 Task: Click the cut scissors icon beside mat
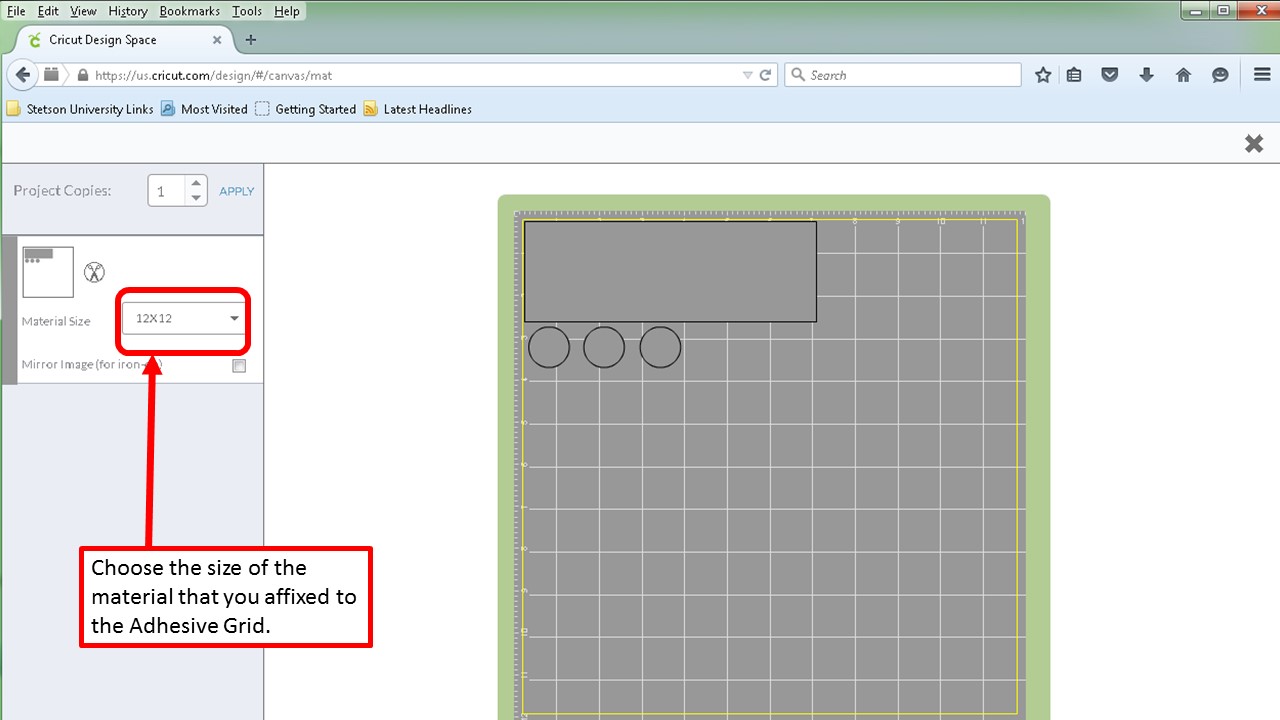tap(94, 272)
